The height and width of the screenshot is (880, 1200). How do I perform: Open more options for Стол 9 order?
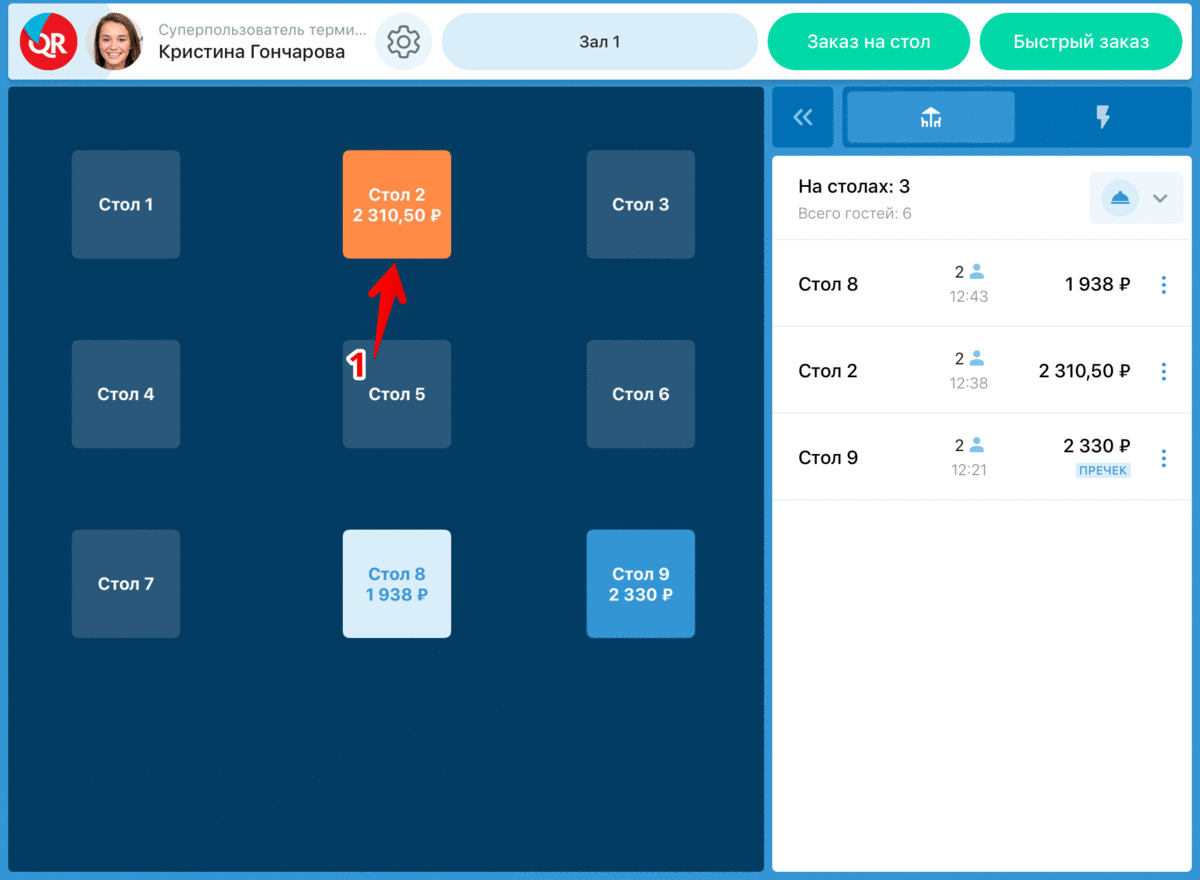pyautogui.click(x=1163, y=458)
